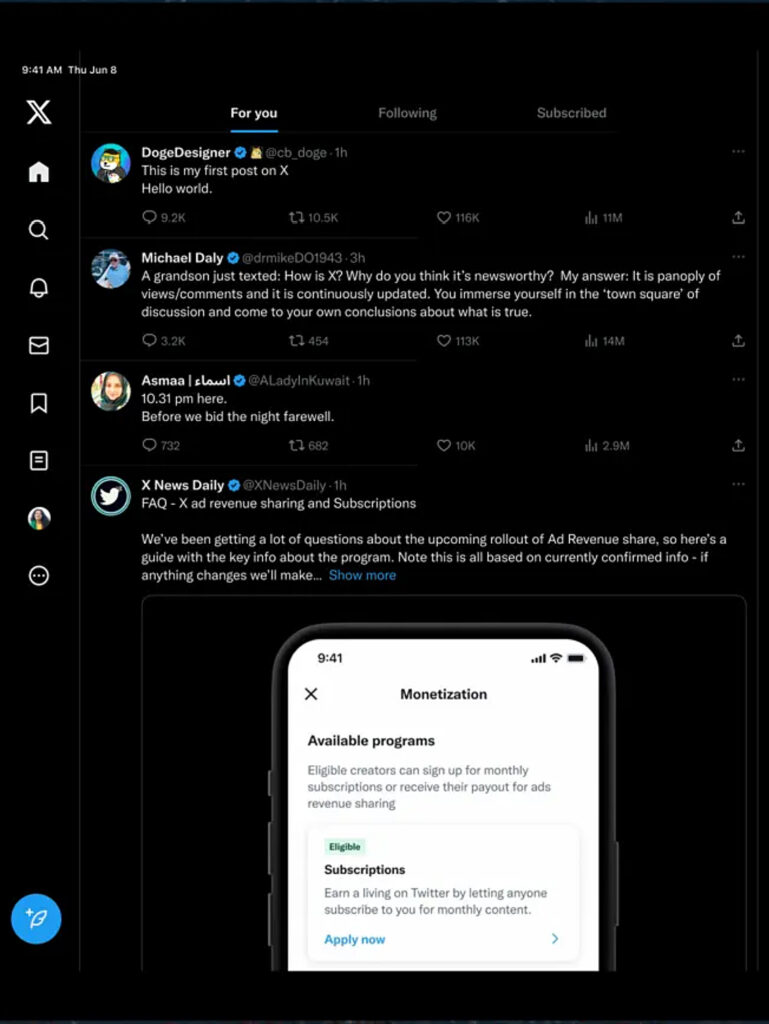Open Lists icon in sidebar
Viewport: 769px width, 1024px height.
(x=39, y=460)
